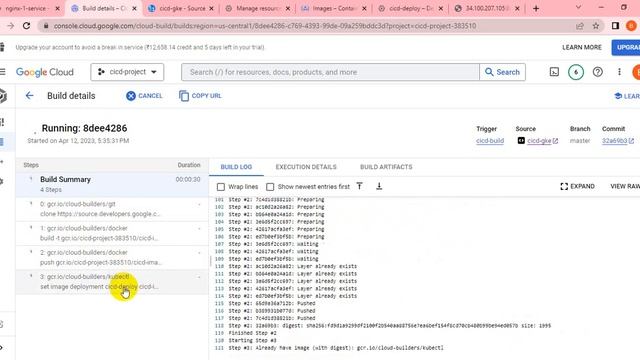The image size is (640, 360).
Task: Copy the build URL
Action: [200, 96]
